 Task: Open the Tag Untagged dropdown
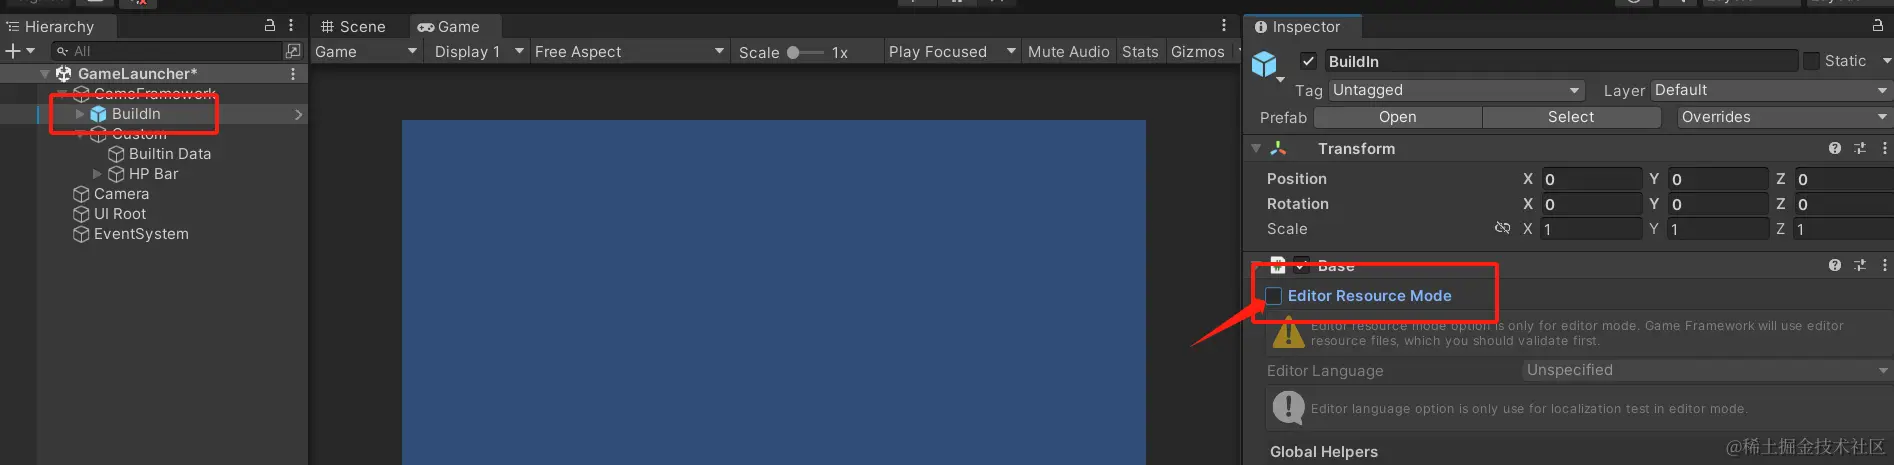click(1457, 90)
